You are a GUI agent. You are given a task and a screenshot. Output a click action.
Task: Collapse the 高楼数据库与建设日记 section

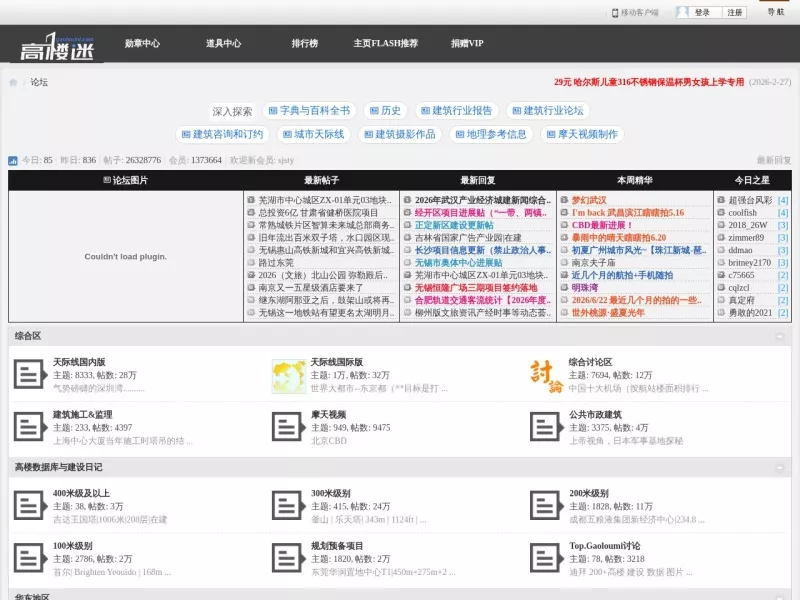click(780, 467)
